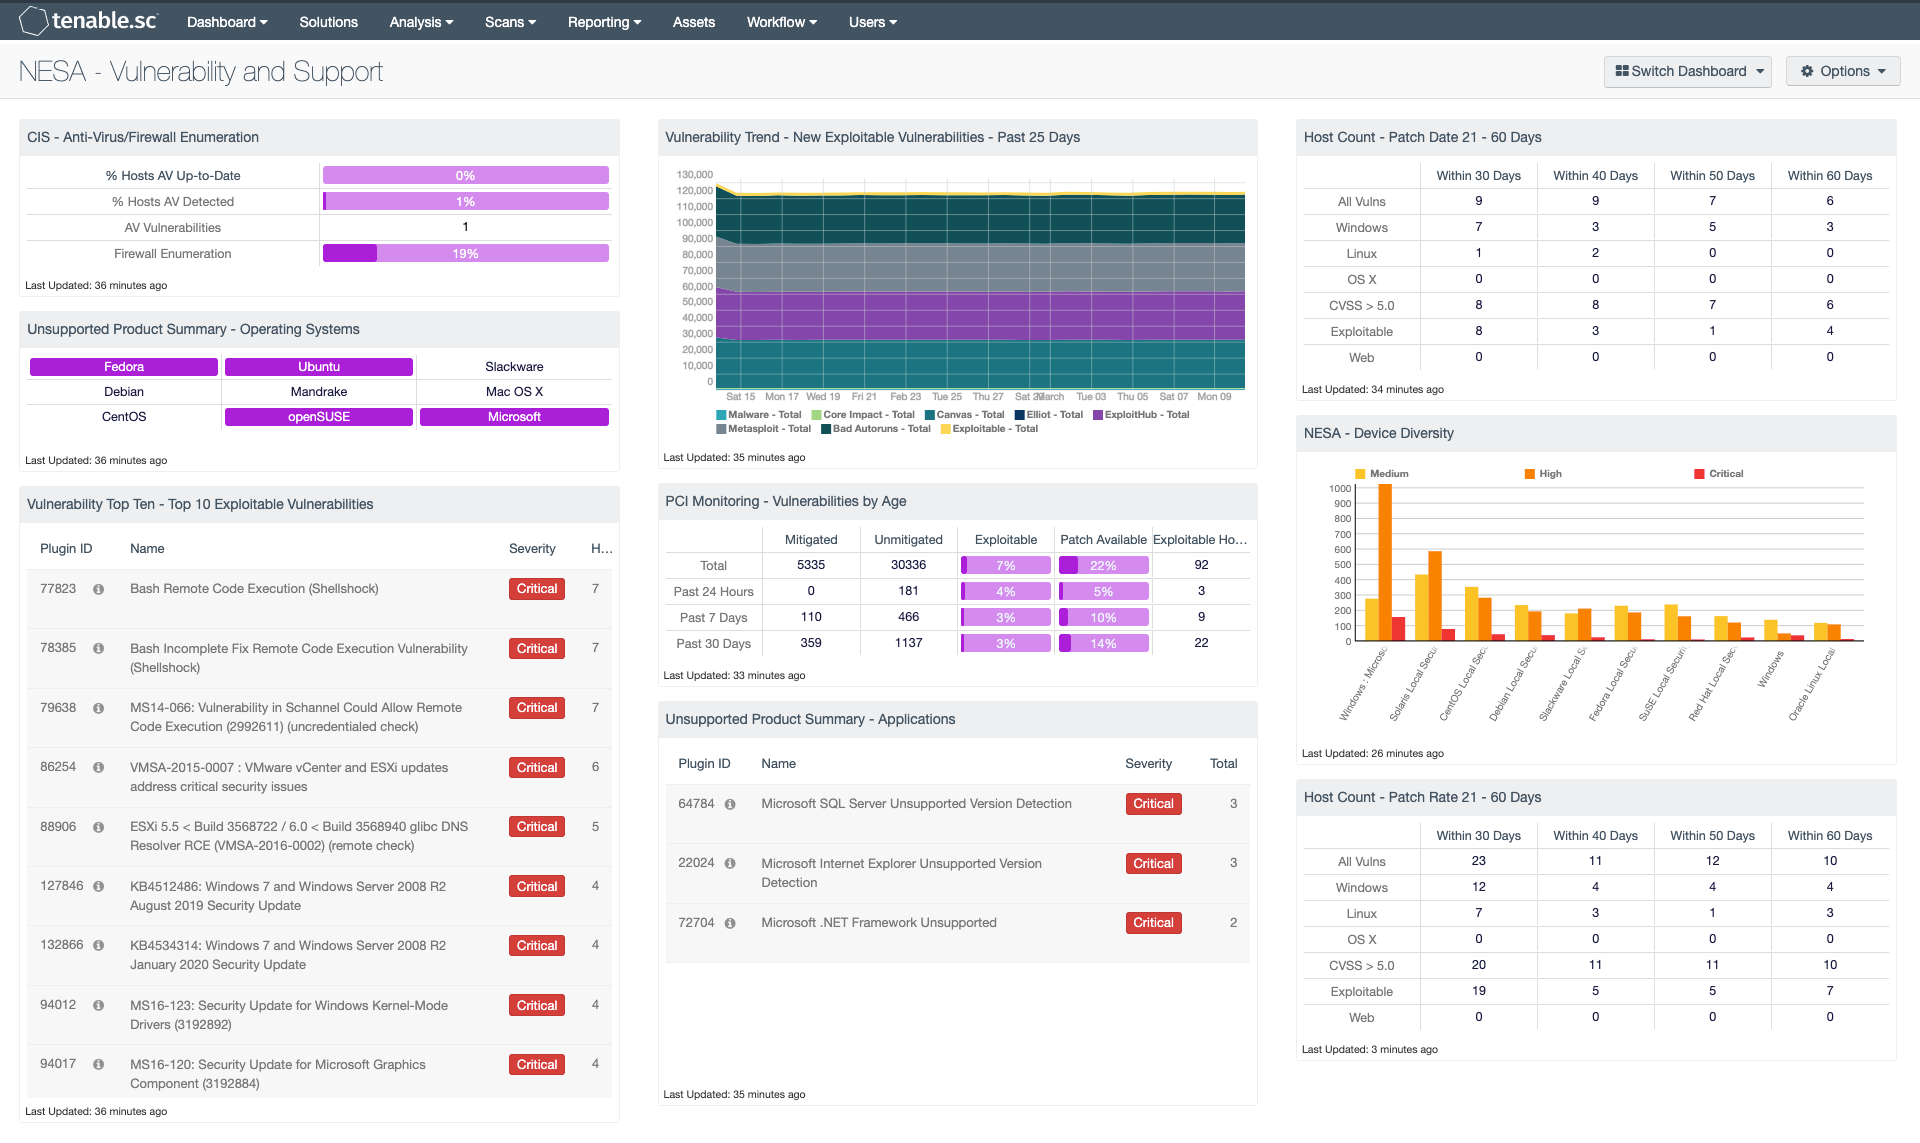Sort by Severity in Top Ten table
This screenshot has height=1143, width=1920.
point(532,549)
